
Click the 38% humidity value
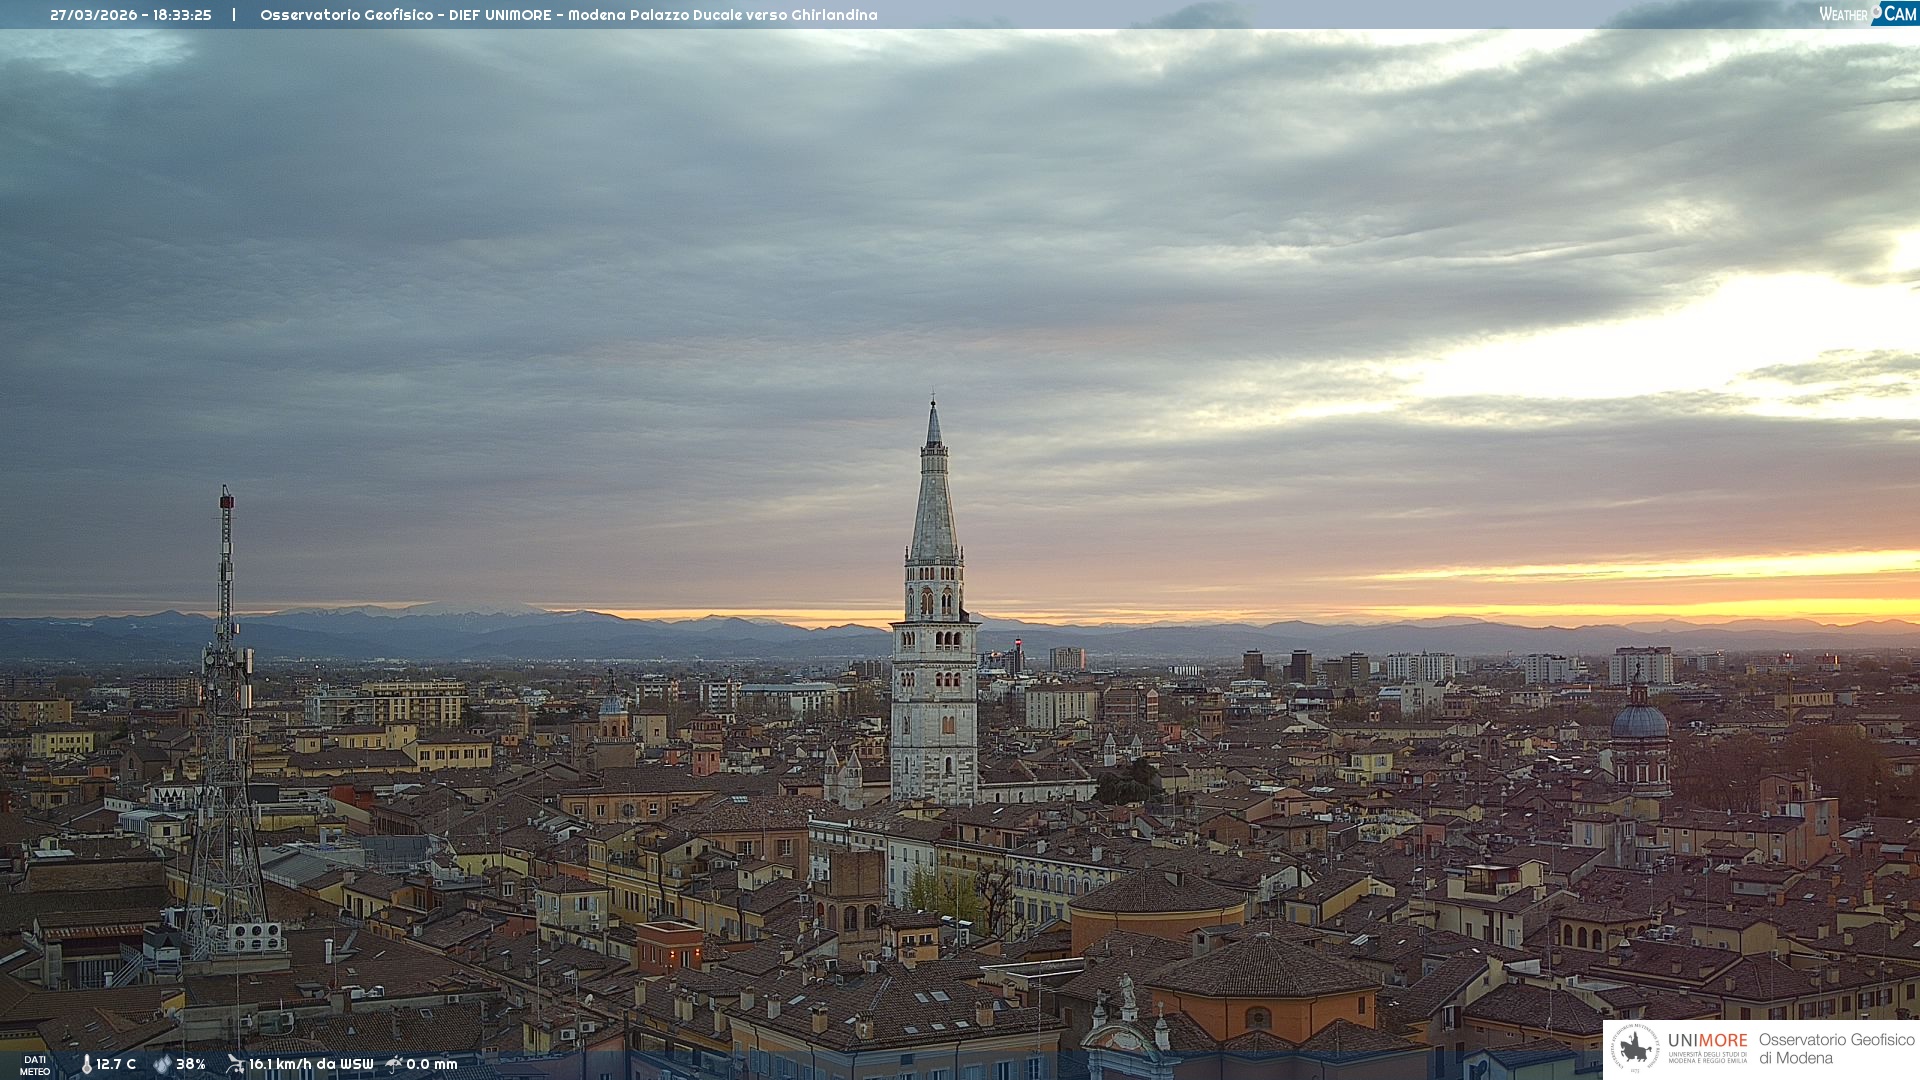tap(191, 1064)
